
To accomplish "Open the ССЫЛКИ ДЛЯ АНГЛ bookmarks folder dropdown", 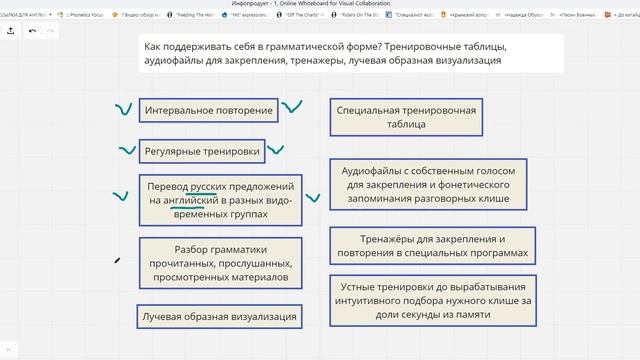I will [x=27, y=15].
